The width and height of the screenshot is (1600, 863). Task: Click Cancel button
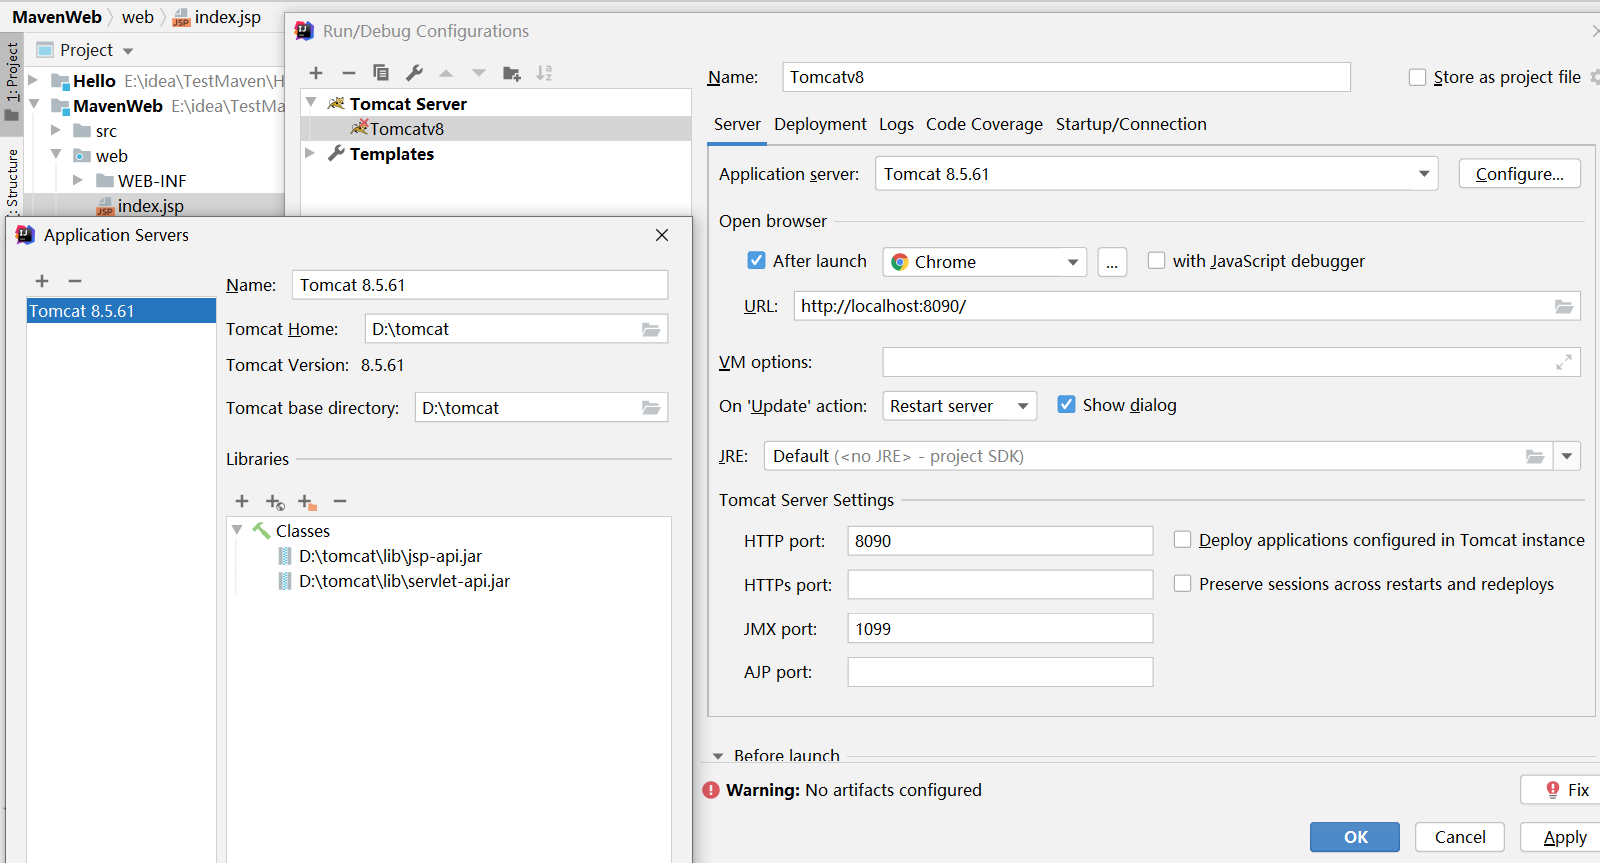(1460, 837)
